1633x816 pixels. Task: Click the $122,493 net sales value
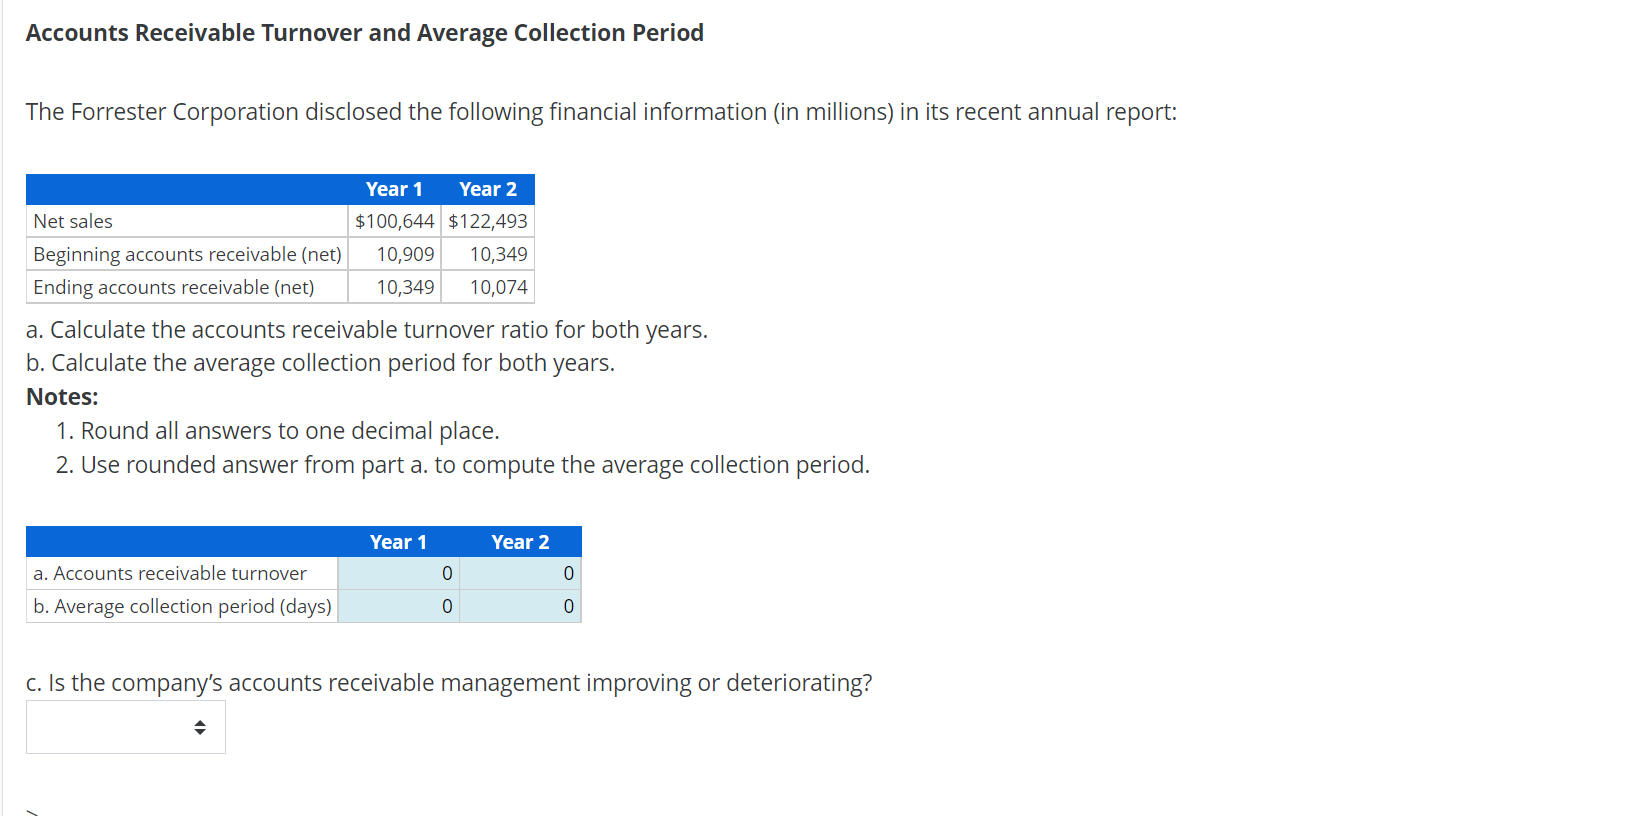[x=488, y=221]
